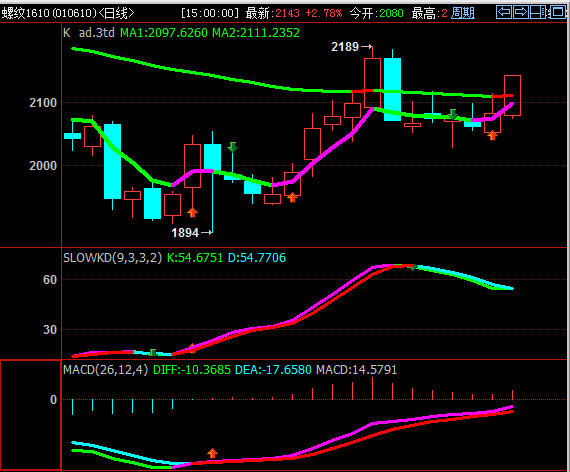
Task: Click the 2000 price axis label
Action: tap(43, 166)
